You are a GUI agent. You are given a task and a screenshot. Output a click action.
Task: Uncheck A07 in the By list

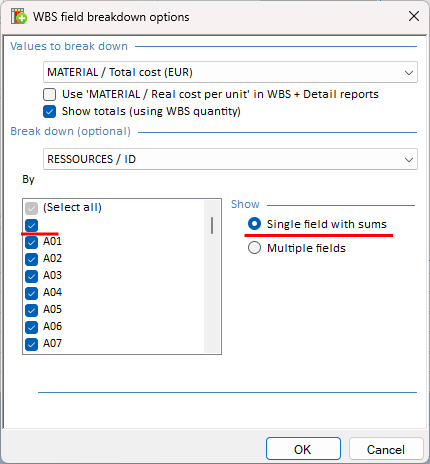pos(31,344)
